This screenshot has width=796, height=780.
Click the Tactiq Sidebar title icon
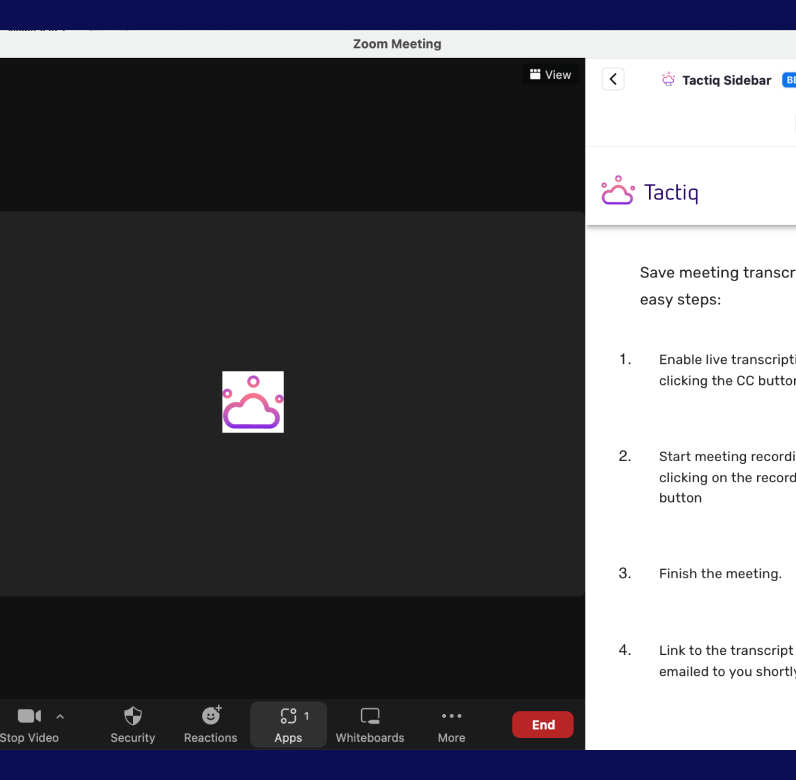[x=668, y=79]
